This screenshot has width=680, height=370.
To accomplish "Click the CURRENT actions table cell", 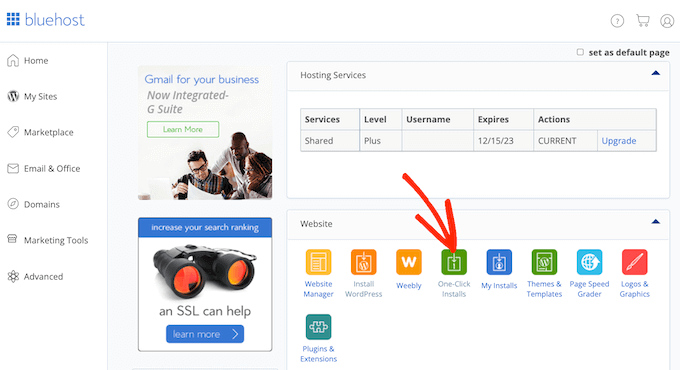I will (566, 141).
